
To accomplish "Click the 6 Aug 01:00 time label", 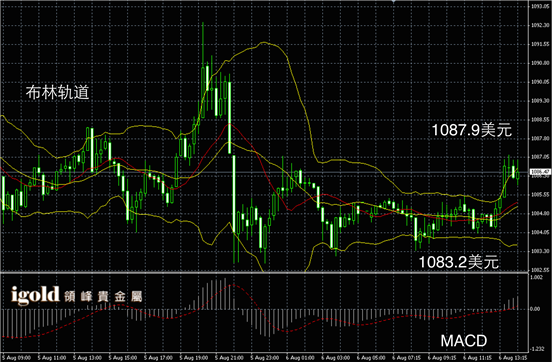I will click(x=300, y=358).
